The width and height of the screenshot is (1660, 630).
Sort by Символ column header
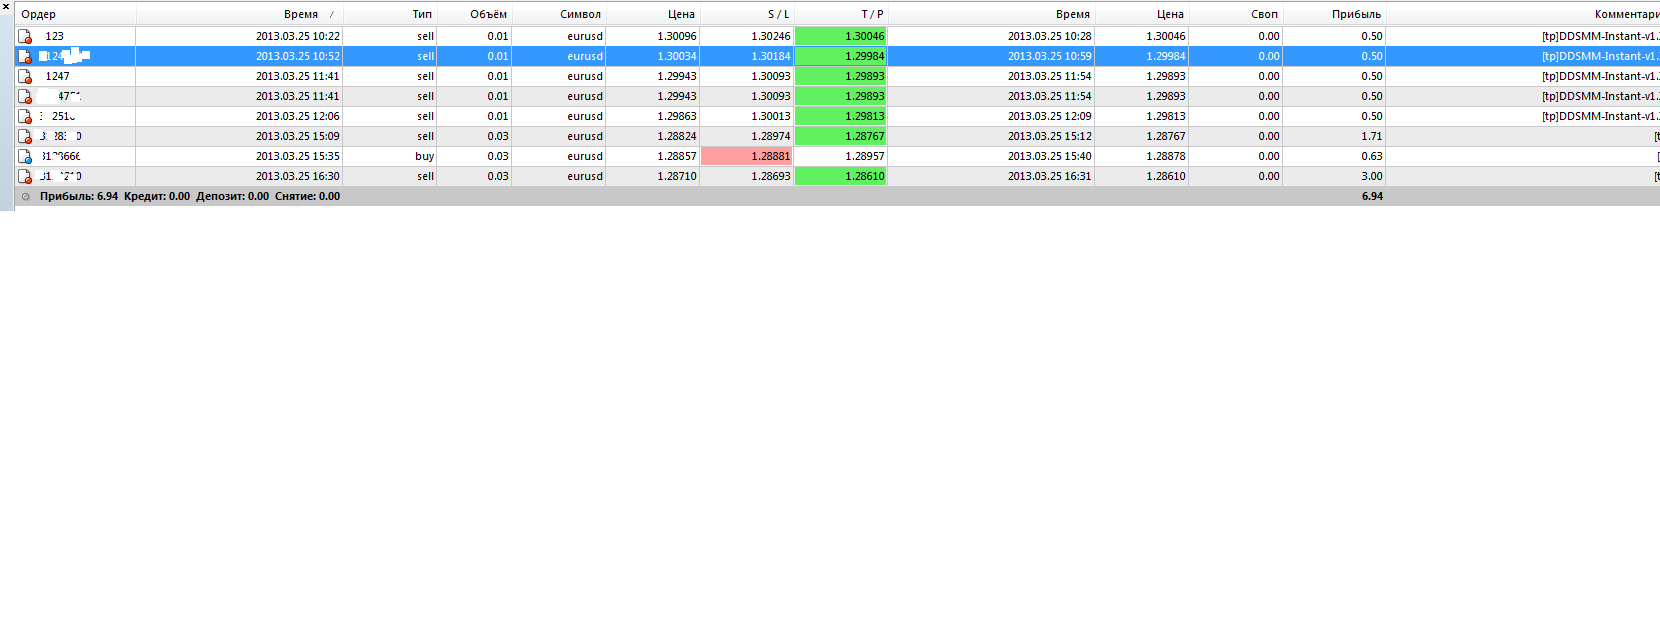tap(580, 14)
